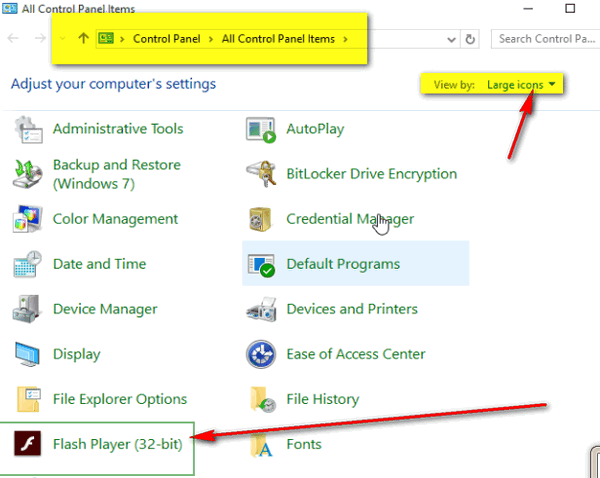Open Credential Manager link
Viewport: 600px width, 478px height.
coord(350,219)
